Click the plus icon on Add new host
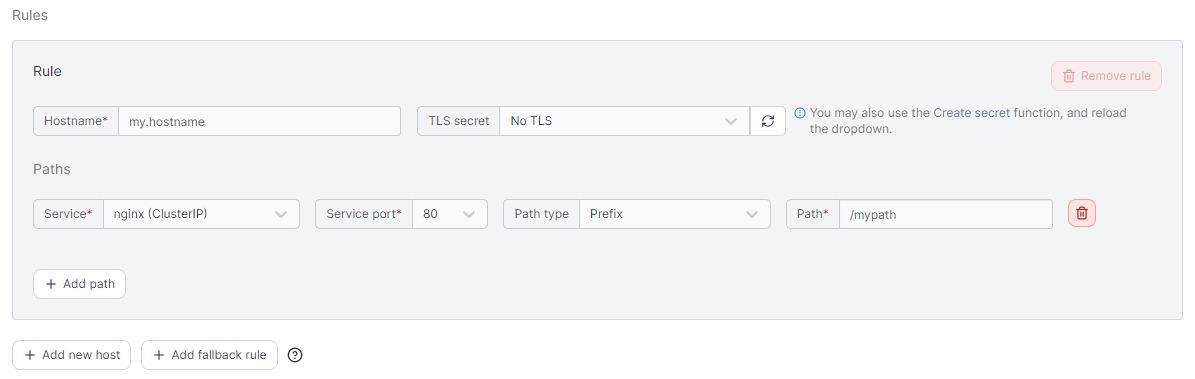 (30, 355)
